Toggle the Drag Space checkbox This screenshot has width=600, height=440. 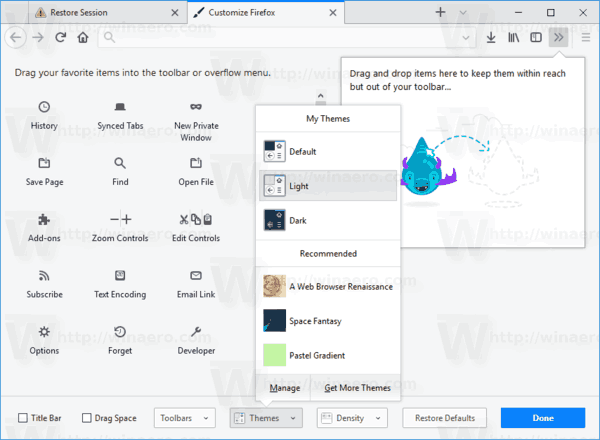coord(87,418)
